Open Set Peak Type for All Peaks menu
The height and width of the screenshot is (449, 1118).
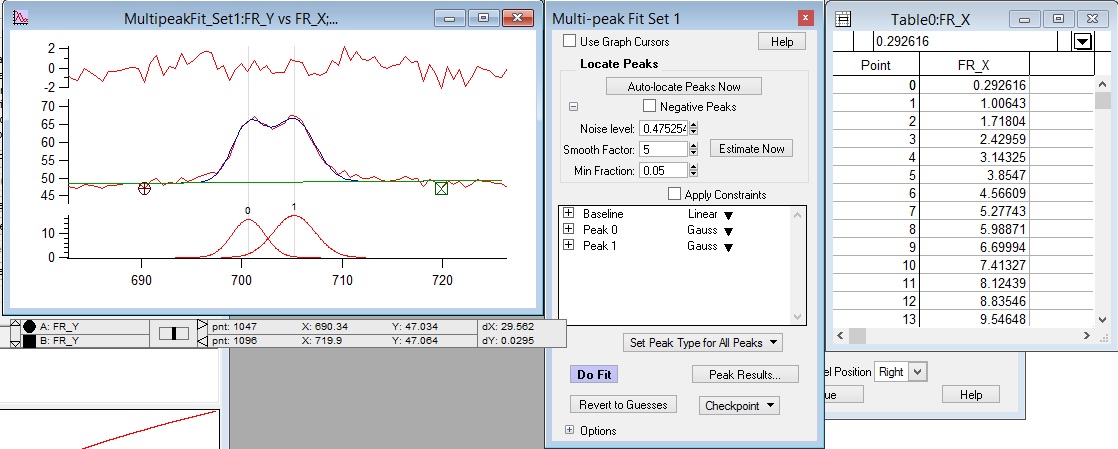pyautogui.click(x=702, y=343)
